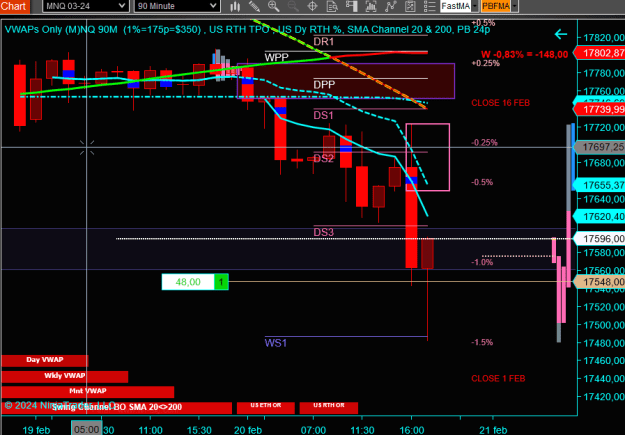This screenshot has height=435, width=625.
Task: Click the DPP daily pivot label
Action: click(324, 85)
